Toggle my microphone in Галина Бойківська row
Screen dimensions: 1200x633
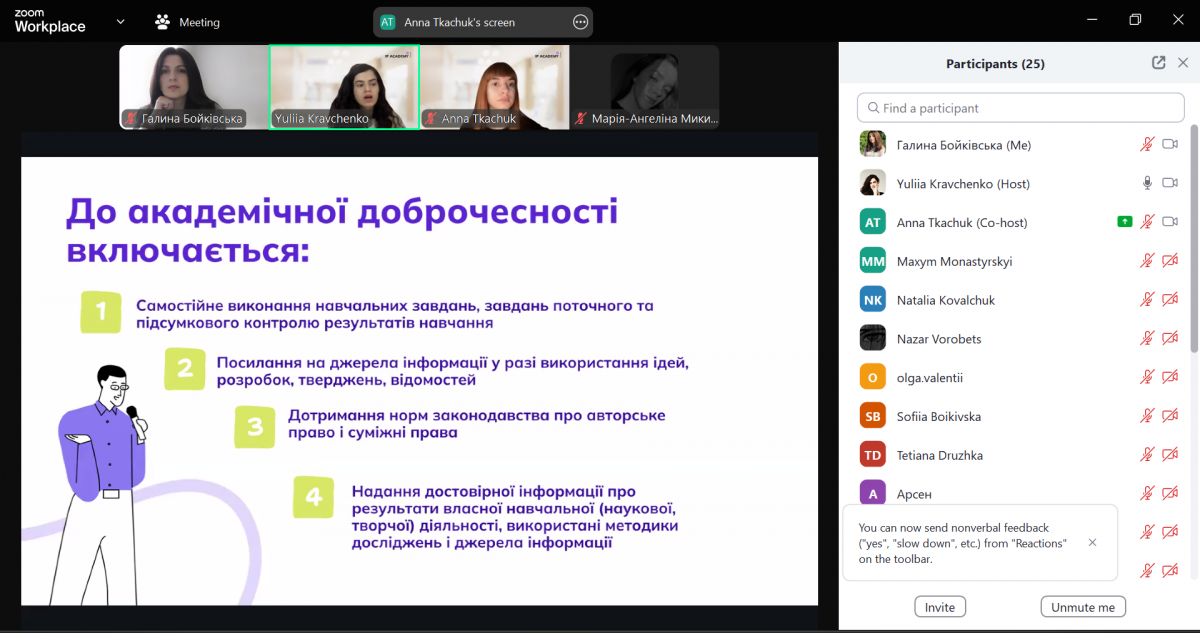pyautogui.click(x=1147, y=145)
